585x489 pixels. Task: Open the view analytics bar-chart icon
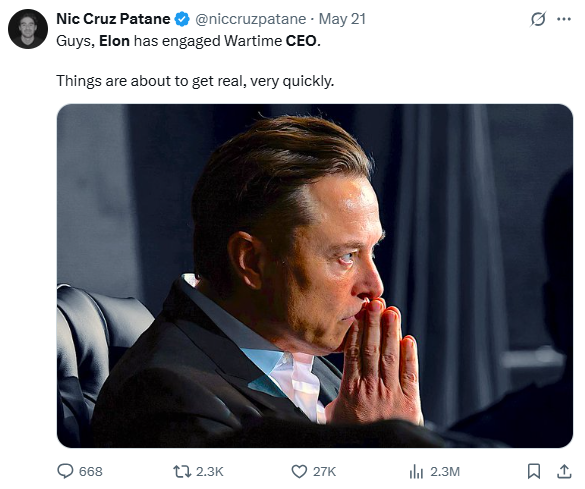[416, 472]
